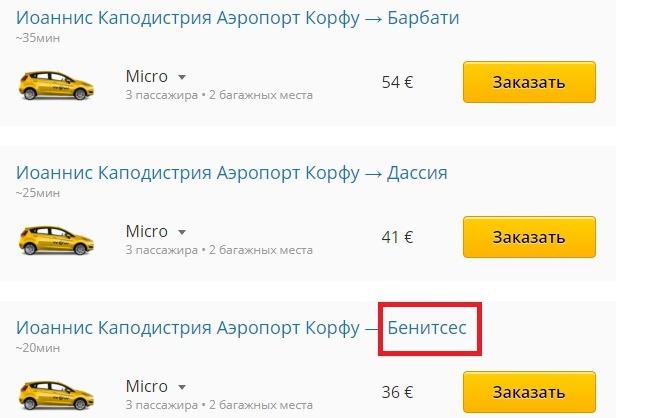Open the Аэропорт Корфу → Дассия route link
Screen dimensions: 649x418
coord(232,173)
